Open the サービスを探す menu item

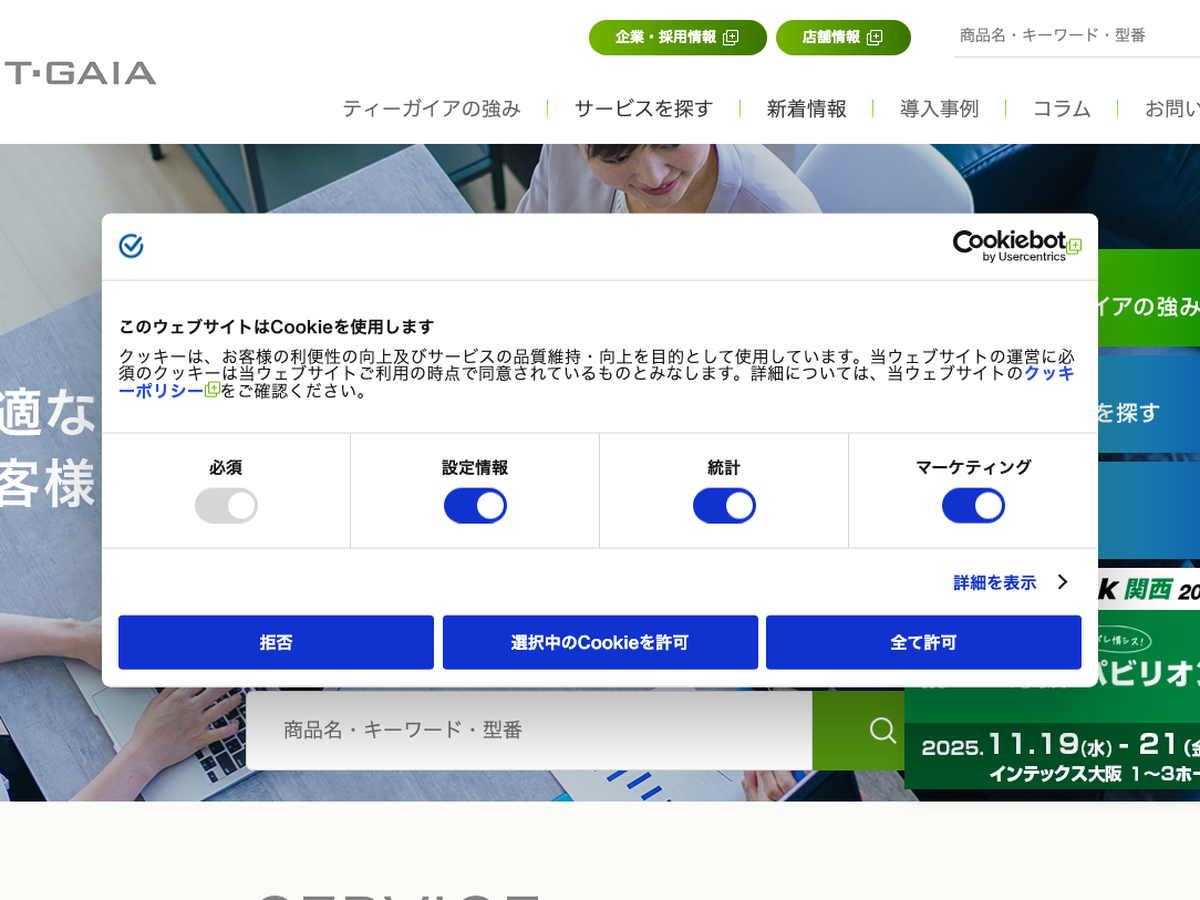643,109
